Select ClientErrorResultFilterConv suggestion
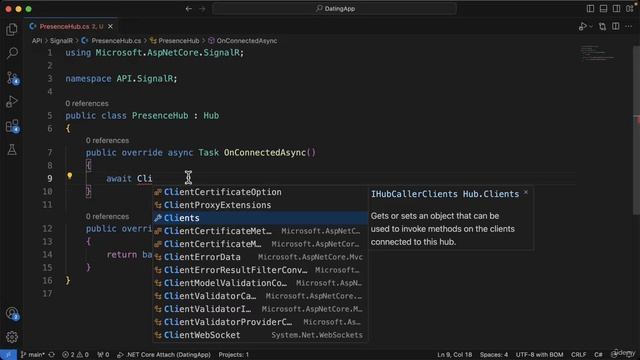 pyautogui.click(x=260, y=270)
